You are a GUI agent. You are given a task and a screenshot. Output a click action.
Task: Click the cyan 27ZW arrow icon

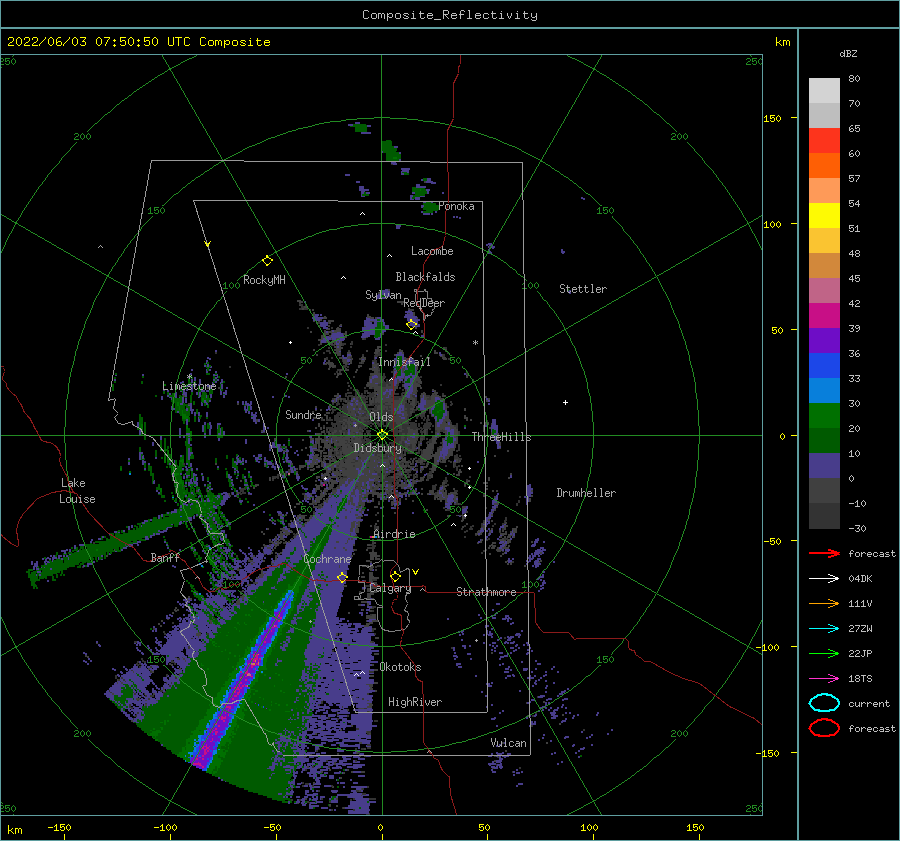[x=824, y=629]
